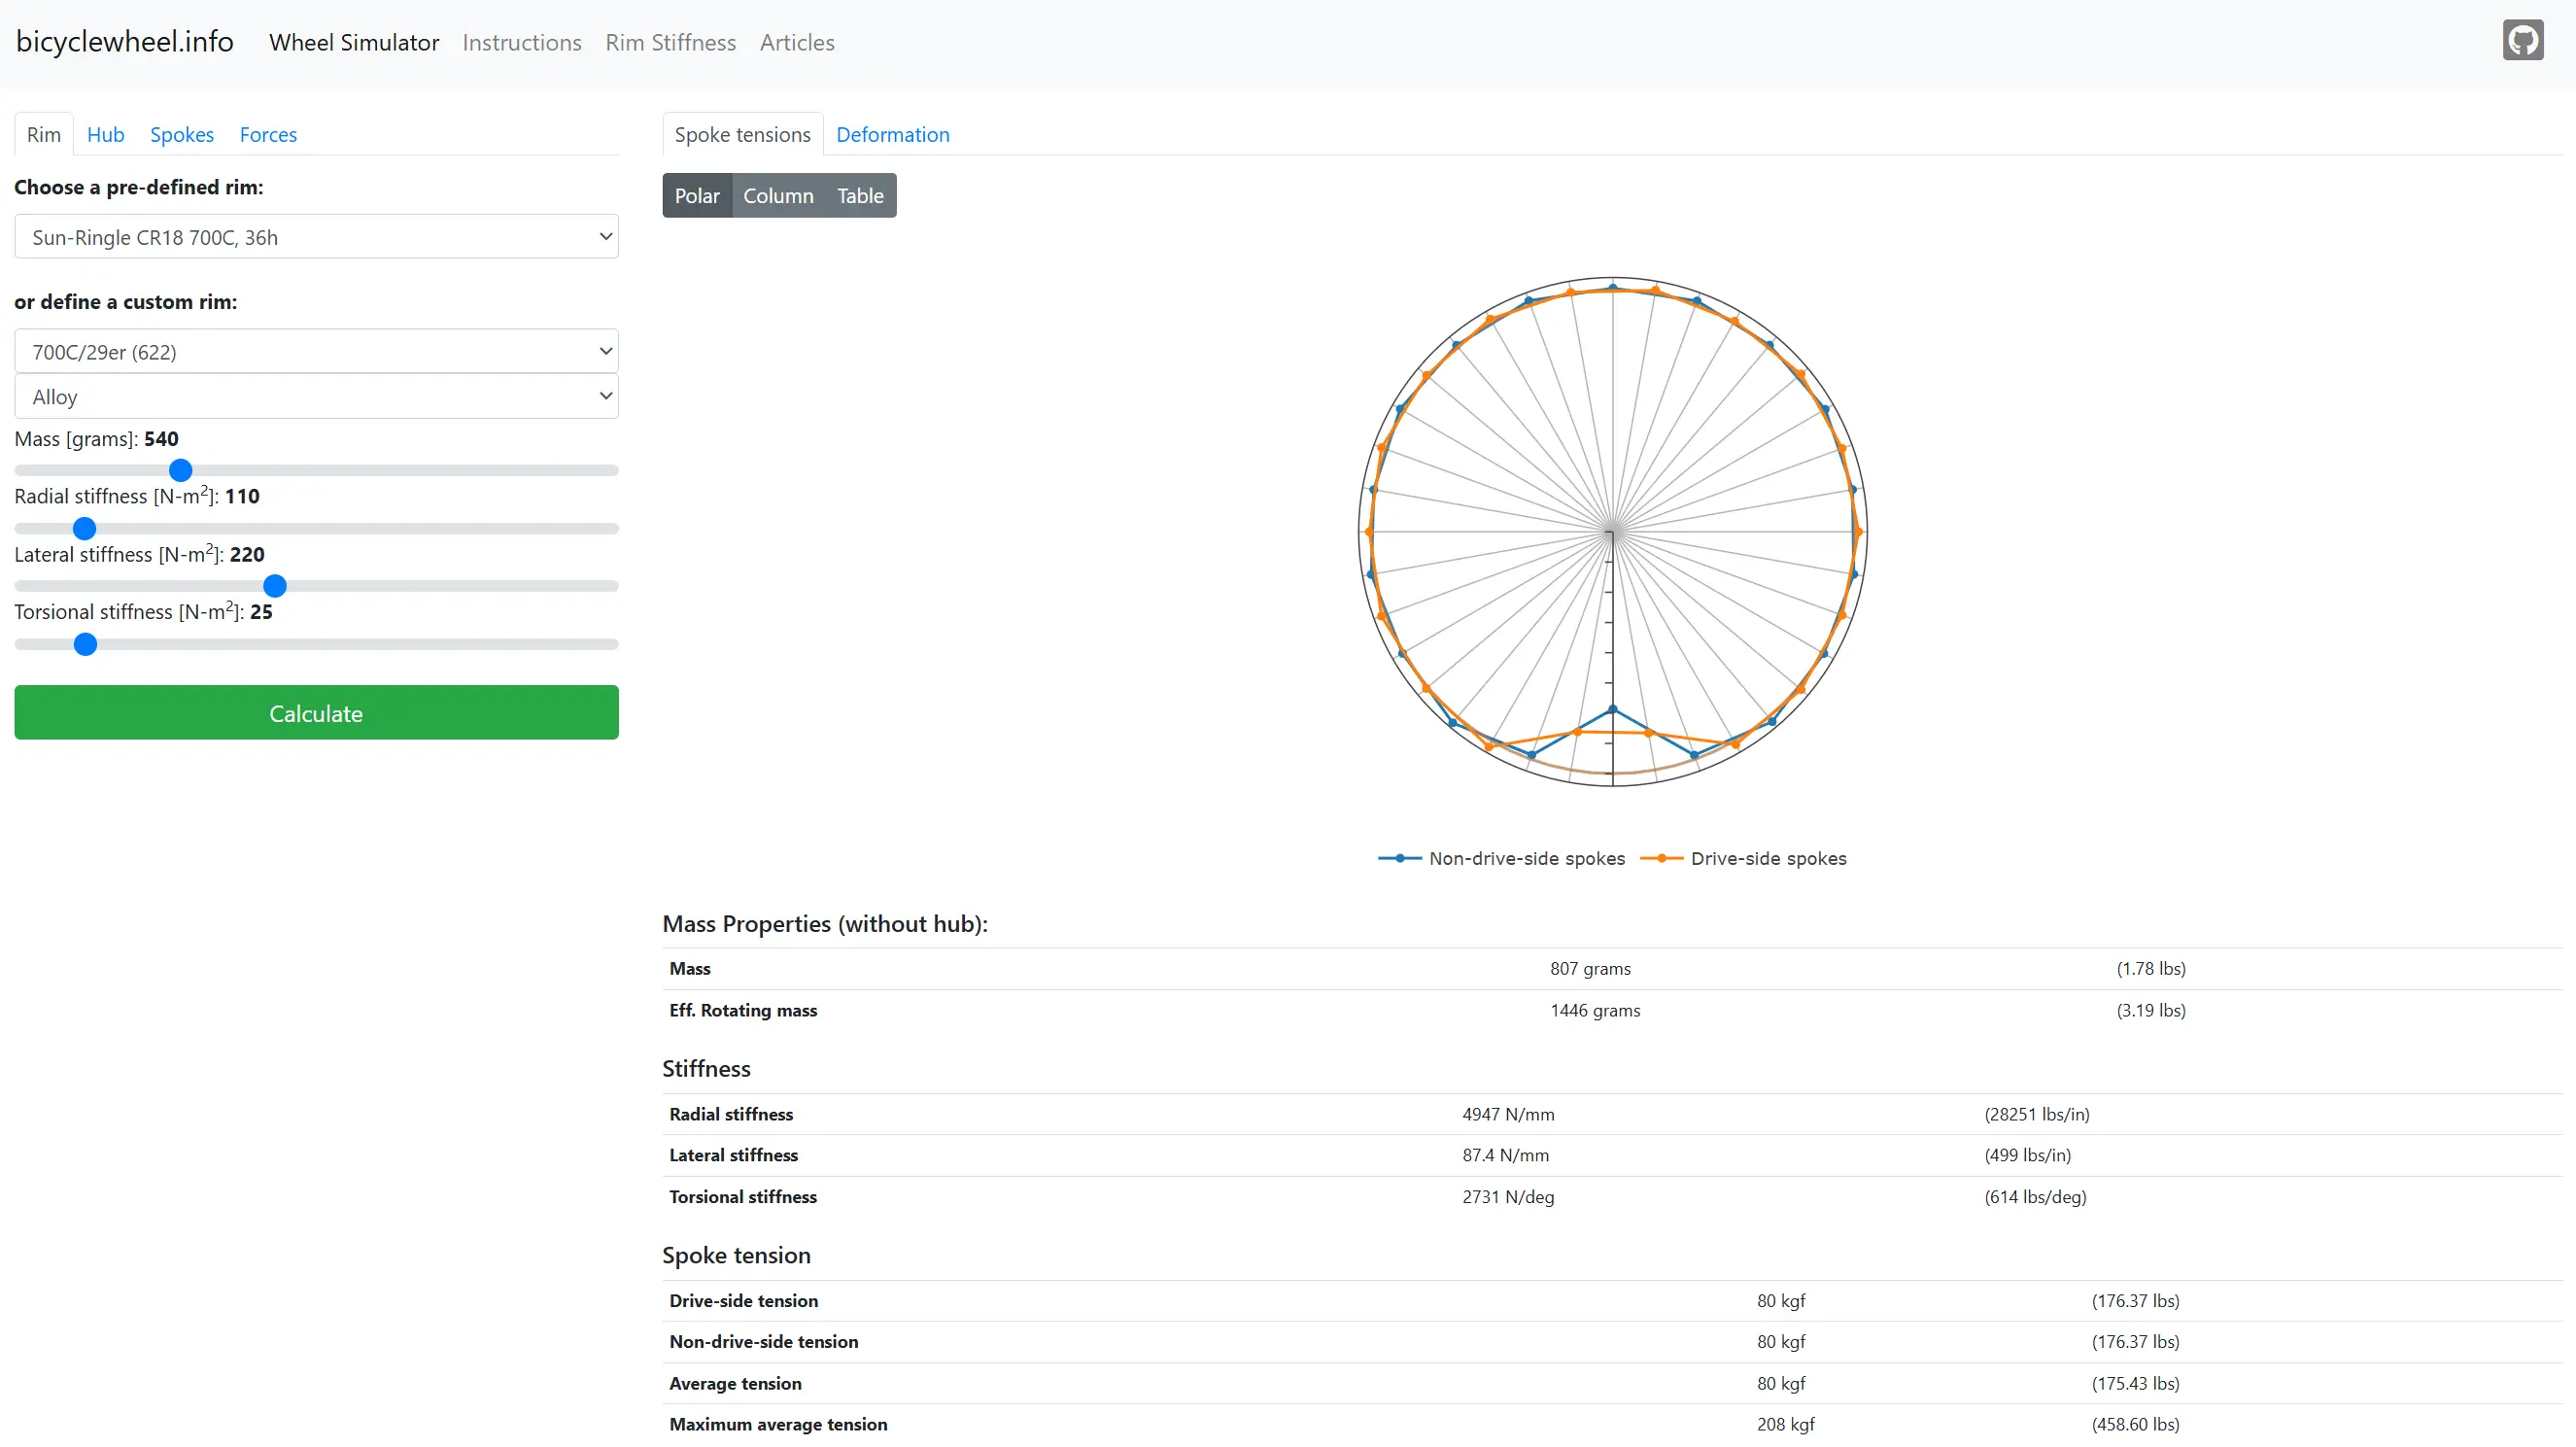This screenshot has height=1447, width=2576.
Task: Switch to the Hub tab
Action: point(105,135)
